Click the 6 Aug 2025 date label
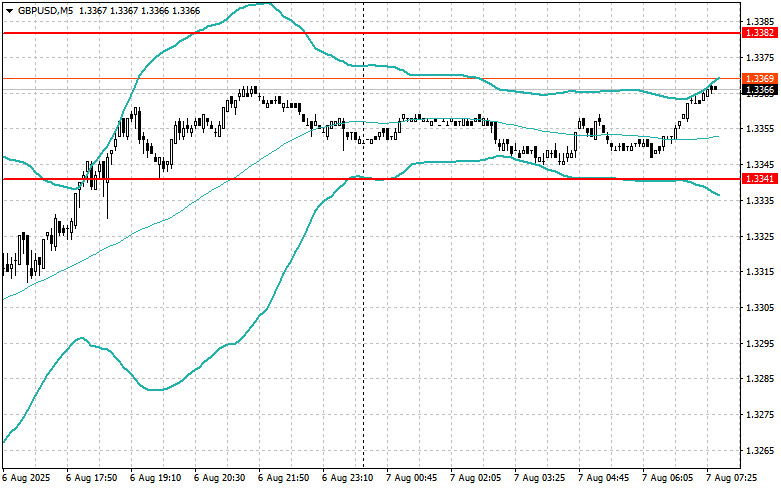Screen dimensions: 781x489 pos(27,478)
